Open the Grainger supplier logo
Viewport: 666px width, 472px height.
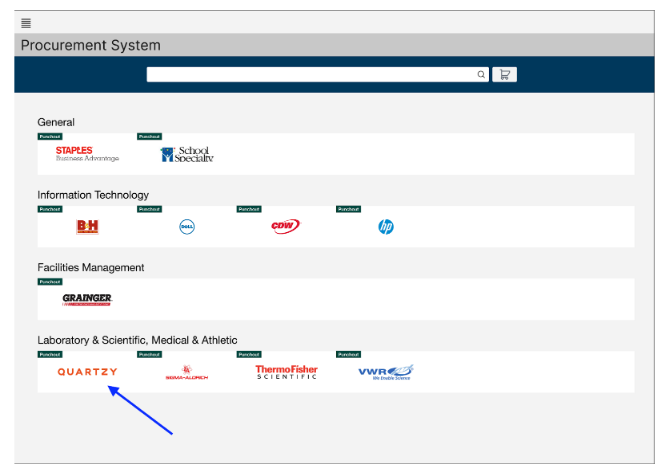coord(87,300)
